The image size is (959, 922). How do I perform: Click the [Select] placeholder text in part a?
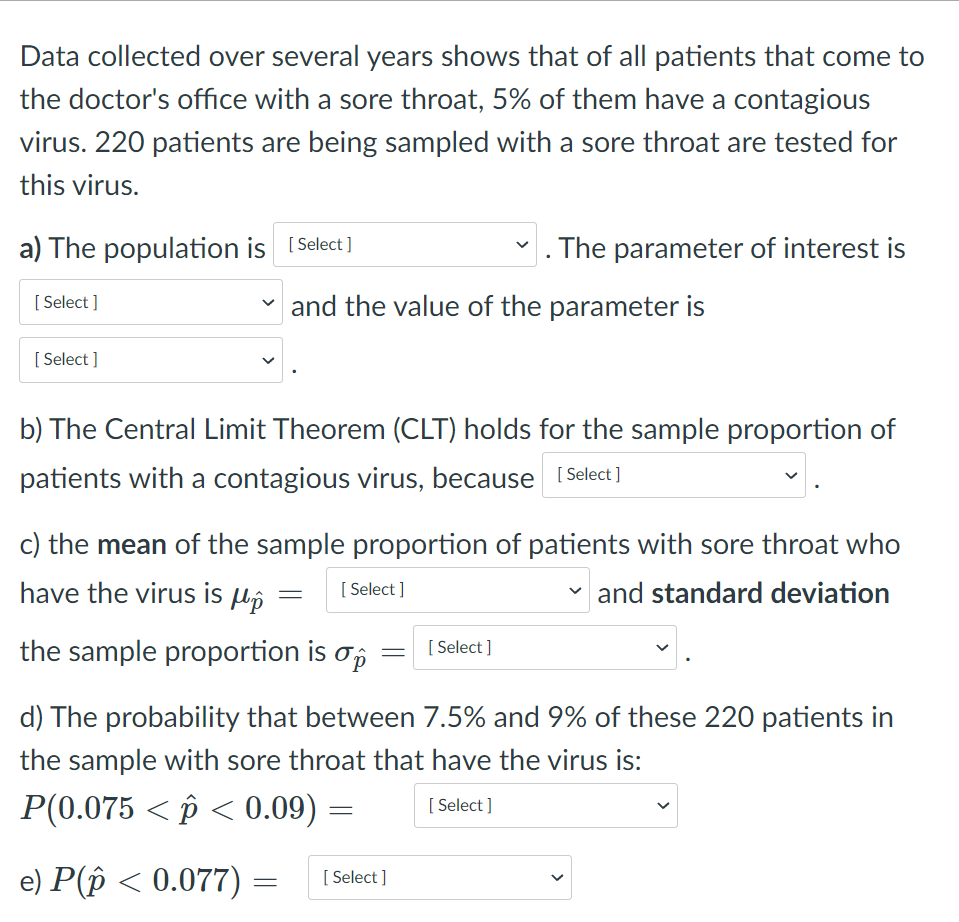pos(318,244)
